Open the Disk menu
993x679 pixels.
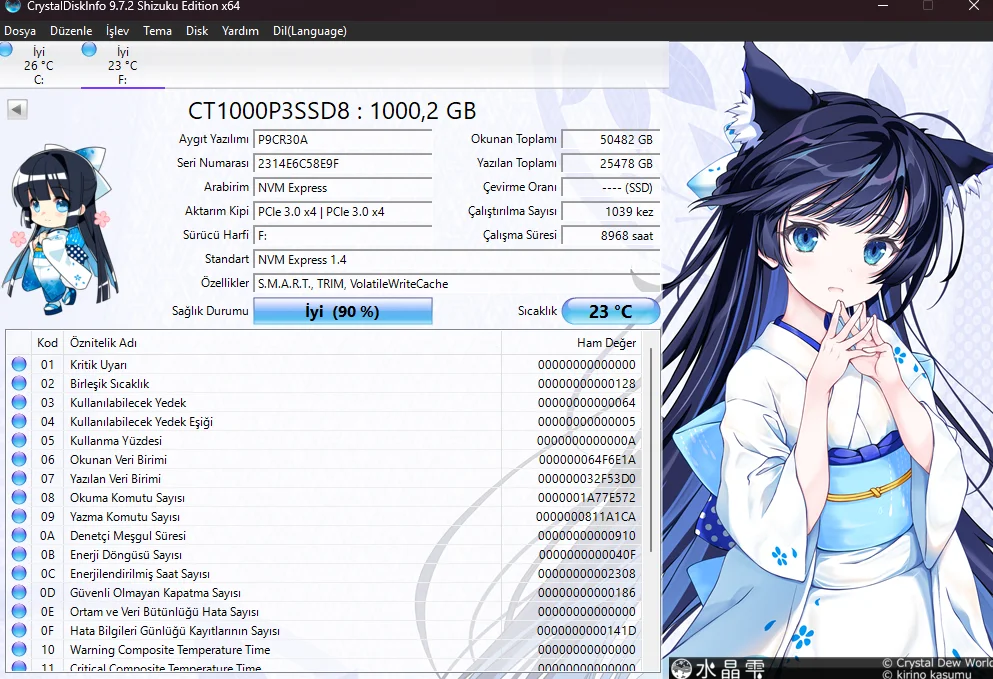pyautogui.click(x=196, y=31)
